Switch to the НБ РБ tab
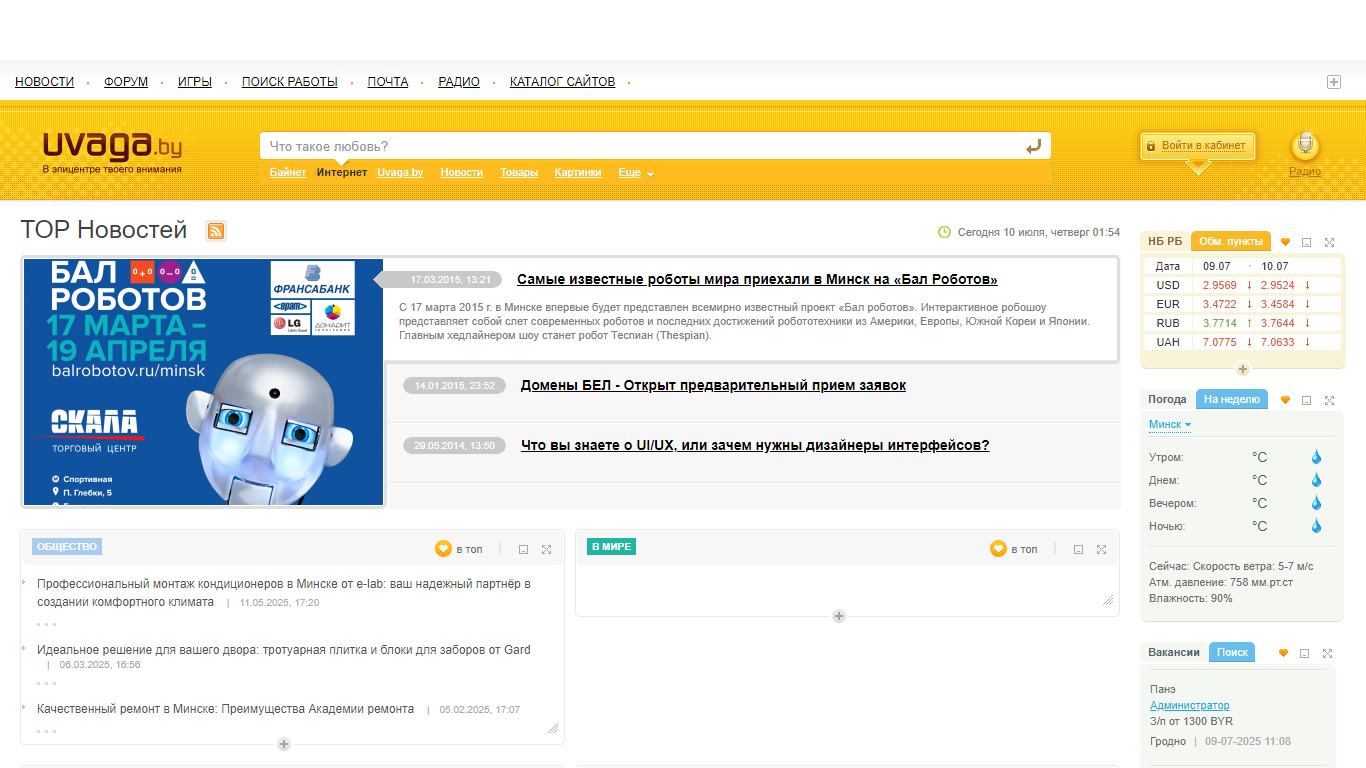 [1165, 241]
